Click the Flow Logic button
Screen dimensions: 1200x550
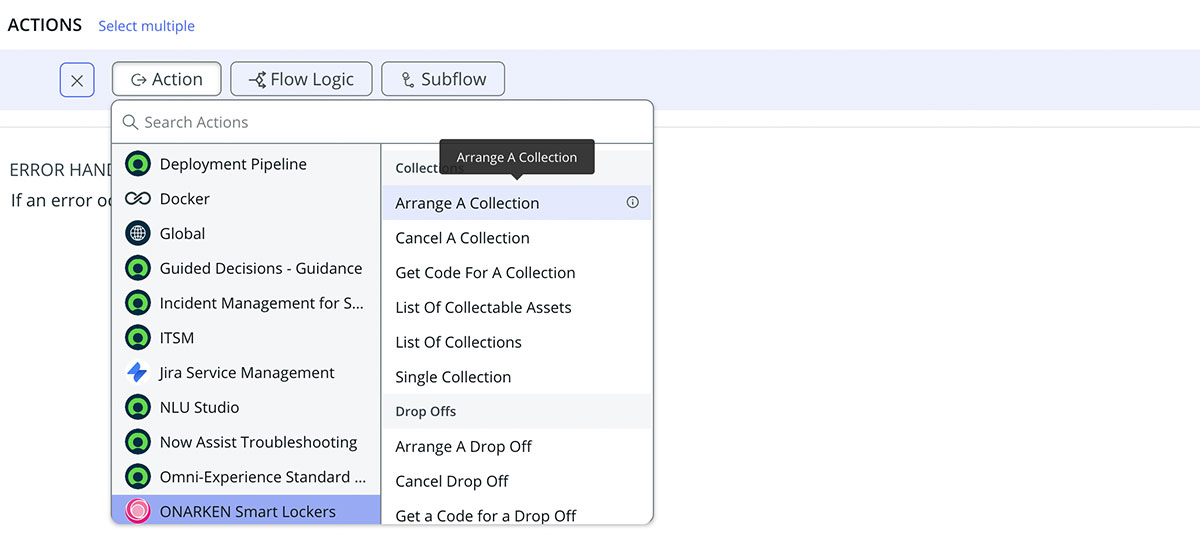click(301, 79)
